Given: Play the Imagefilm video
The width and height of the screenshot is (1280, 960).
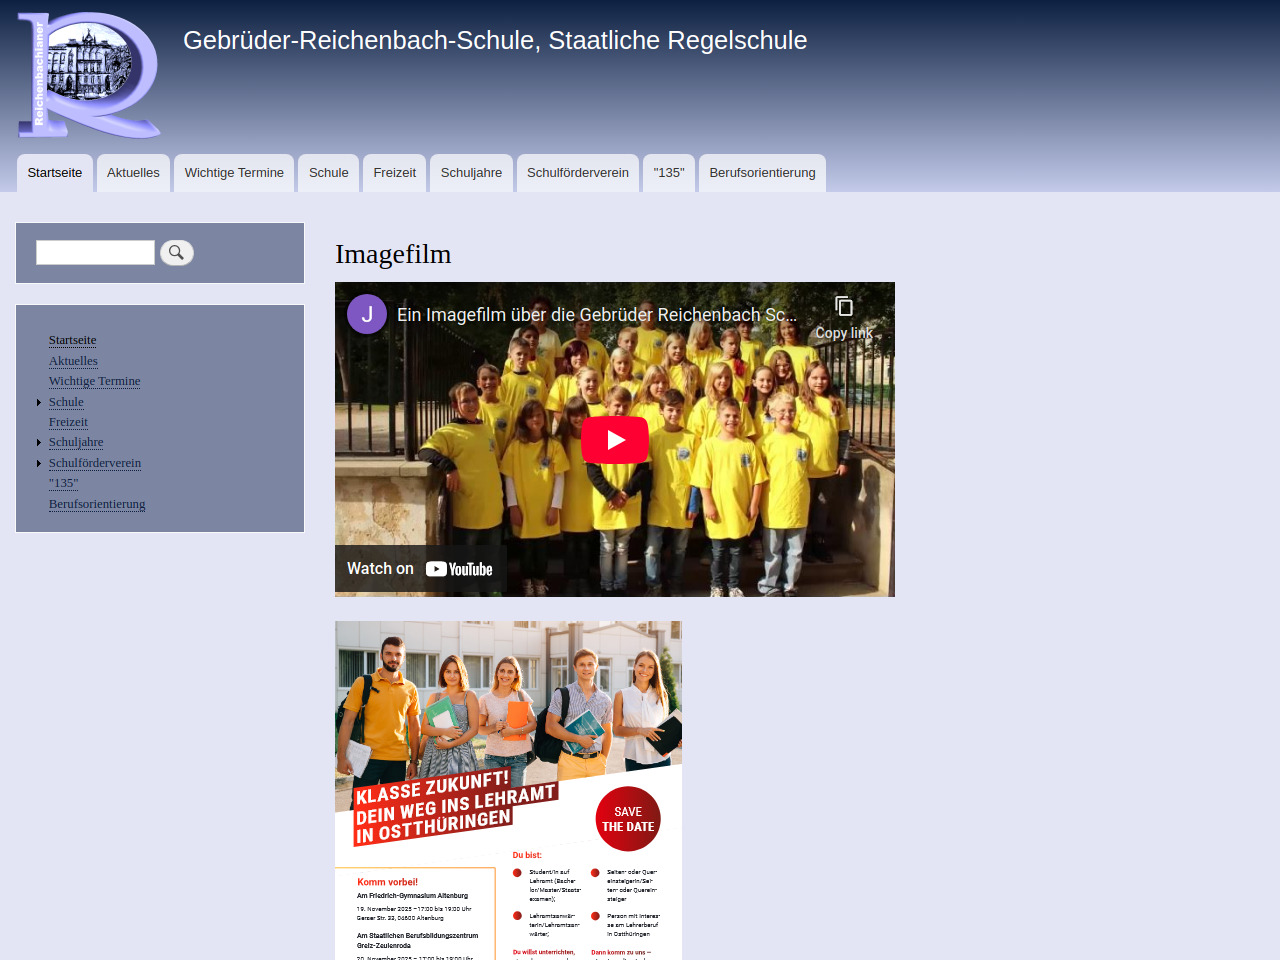Looking at the screenshot, I should click(614, 440).
